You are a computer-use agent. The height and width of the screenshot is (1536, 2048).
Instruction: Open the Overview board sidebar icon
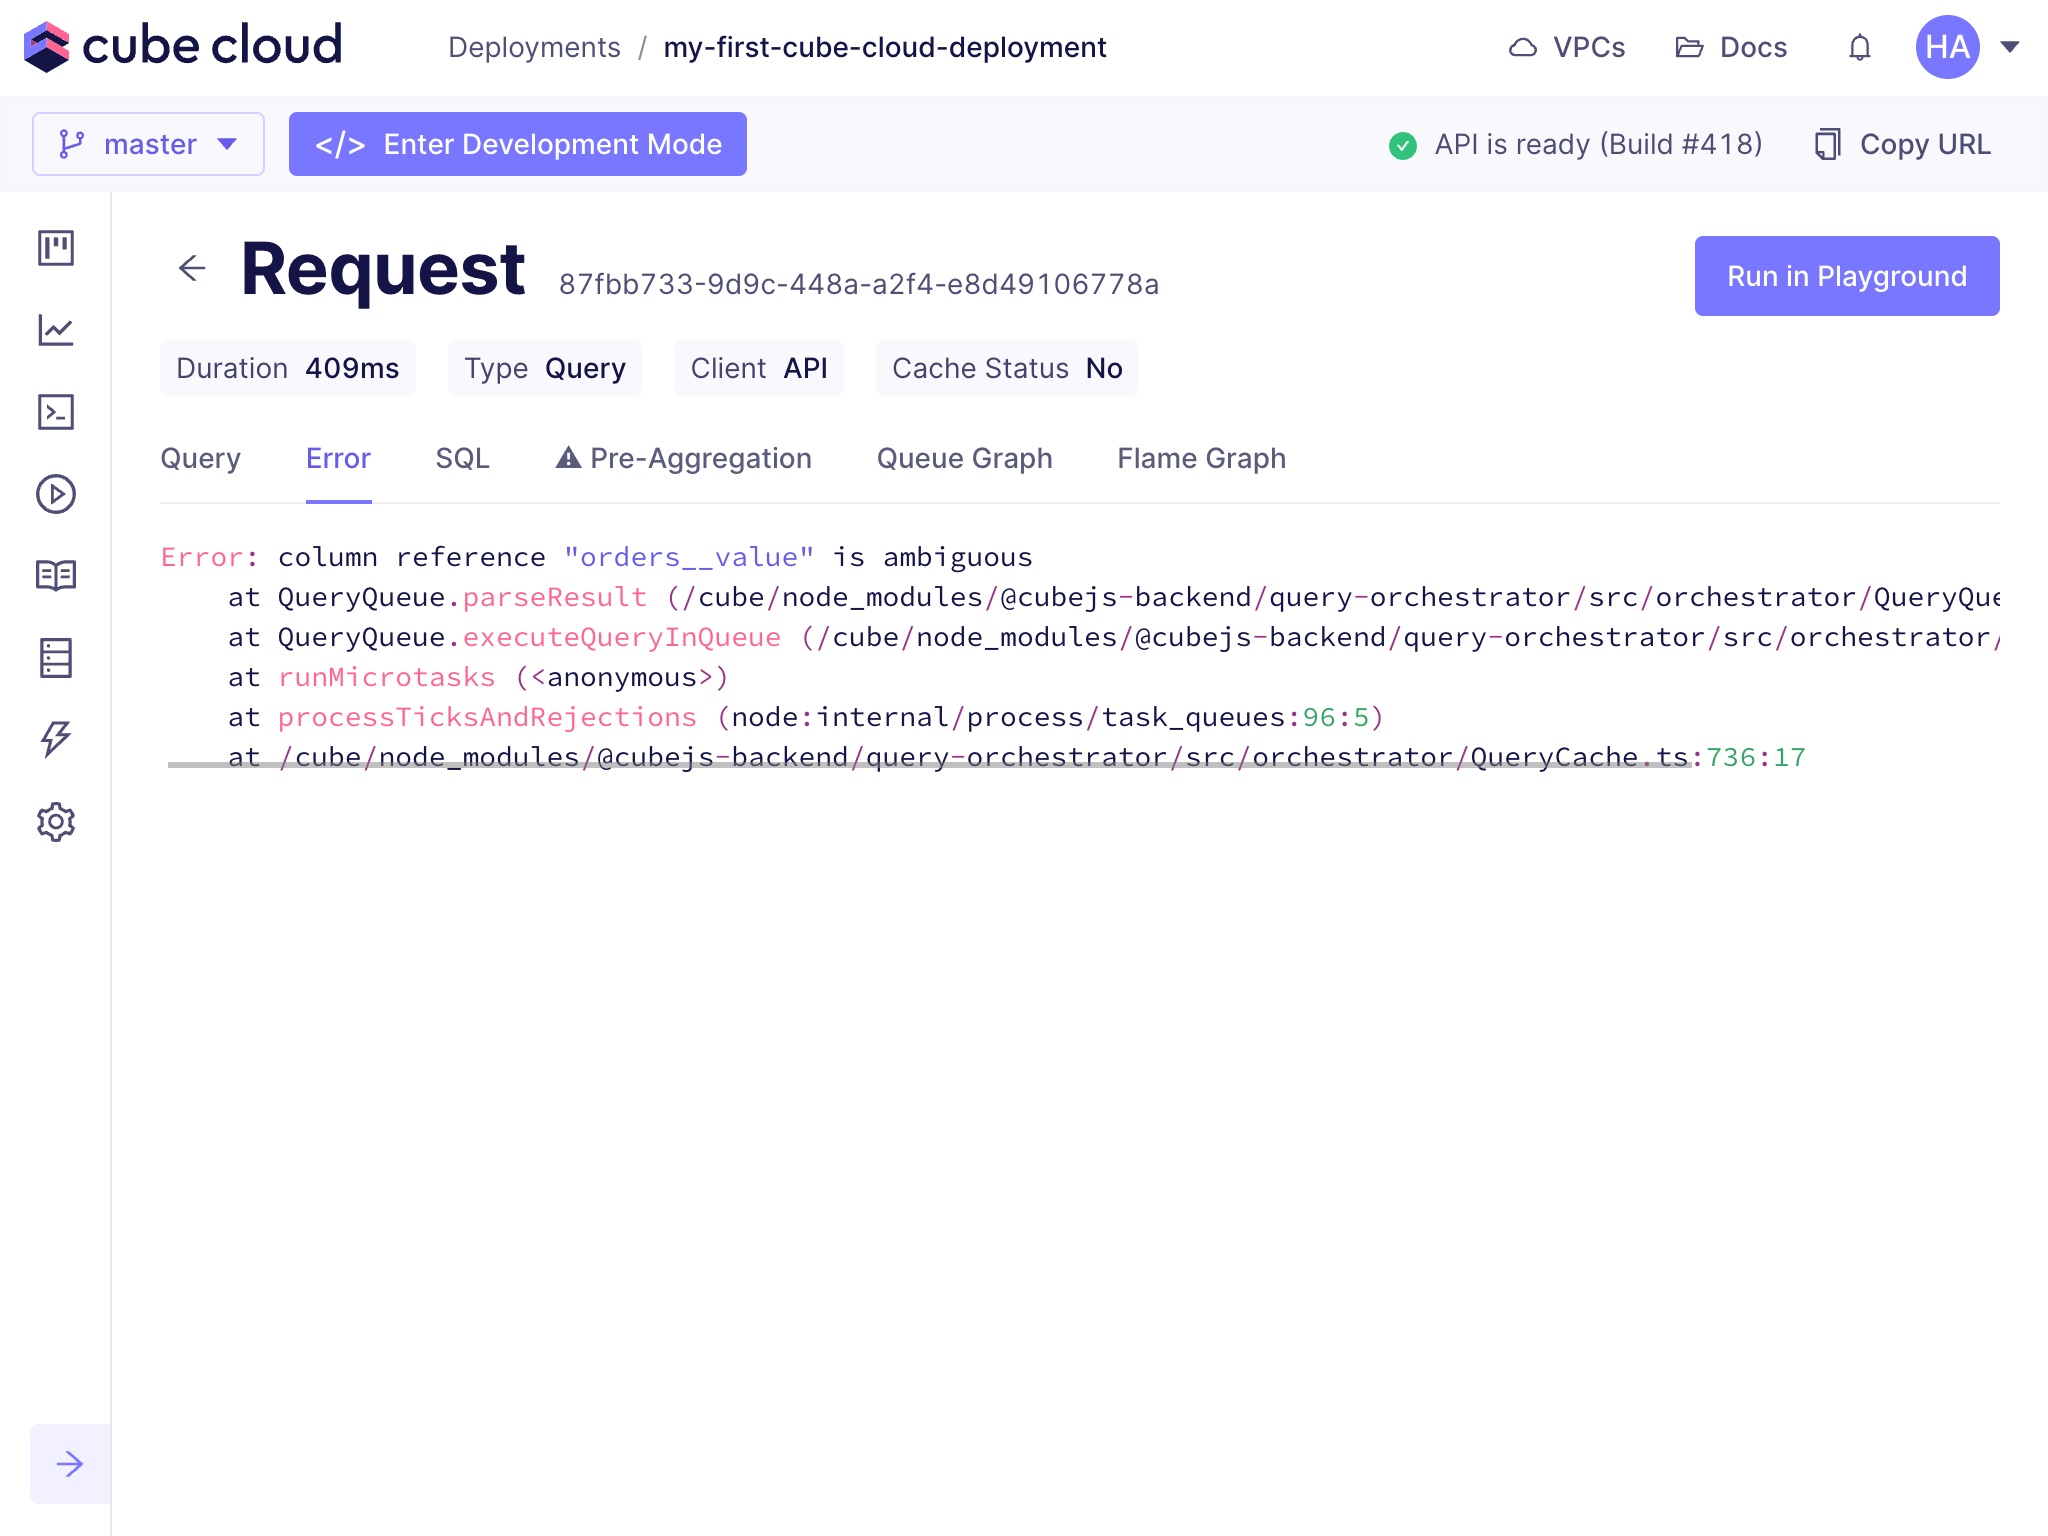(56, 248)
